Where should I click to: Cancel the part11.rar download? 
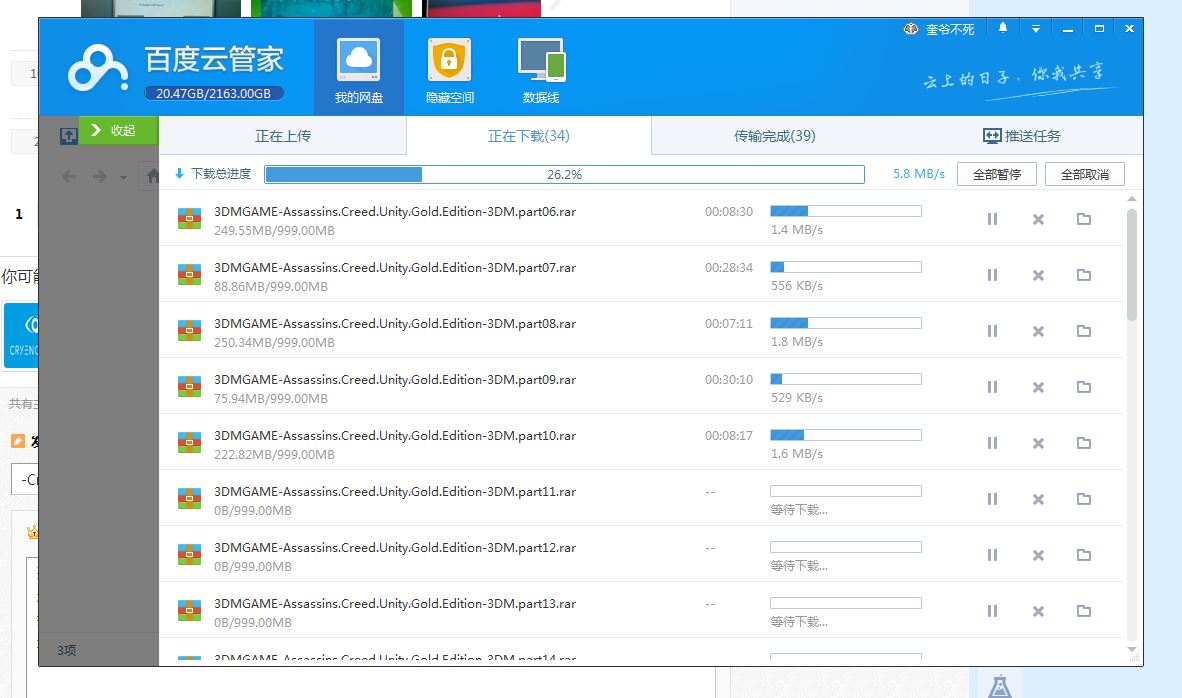(x=1038, y=499)
